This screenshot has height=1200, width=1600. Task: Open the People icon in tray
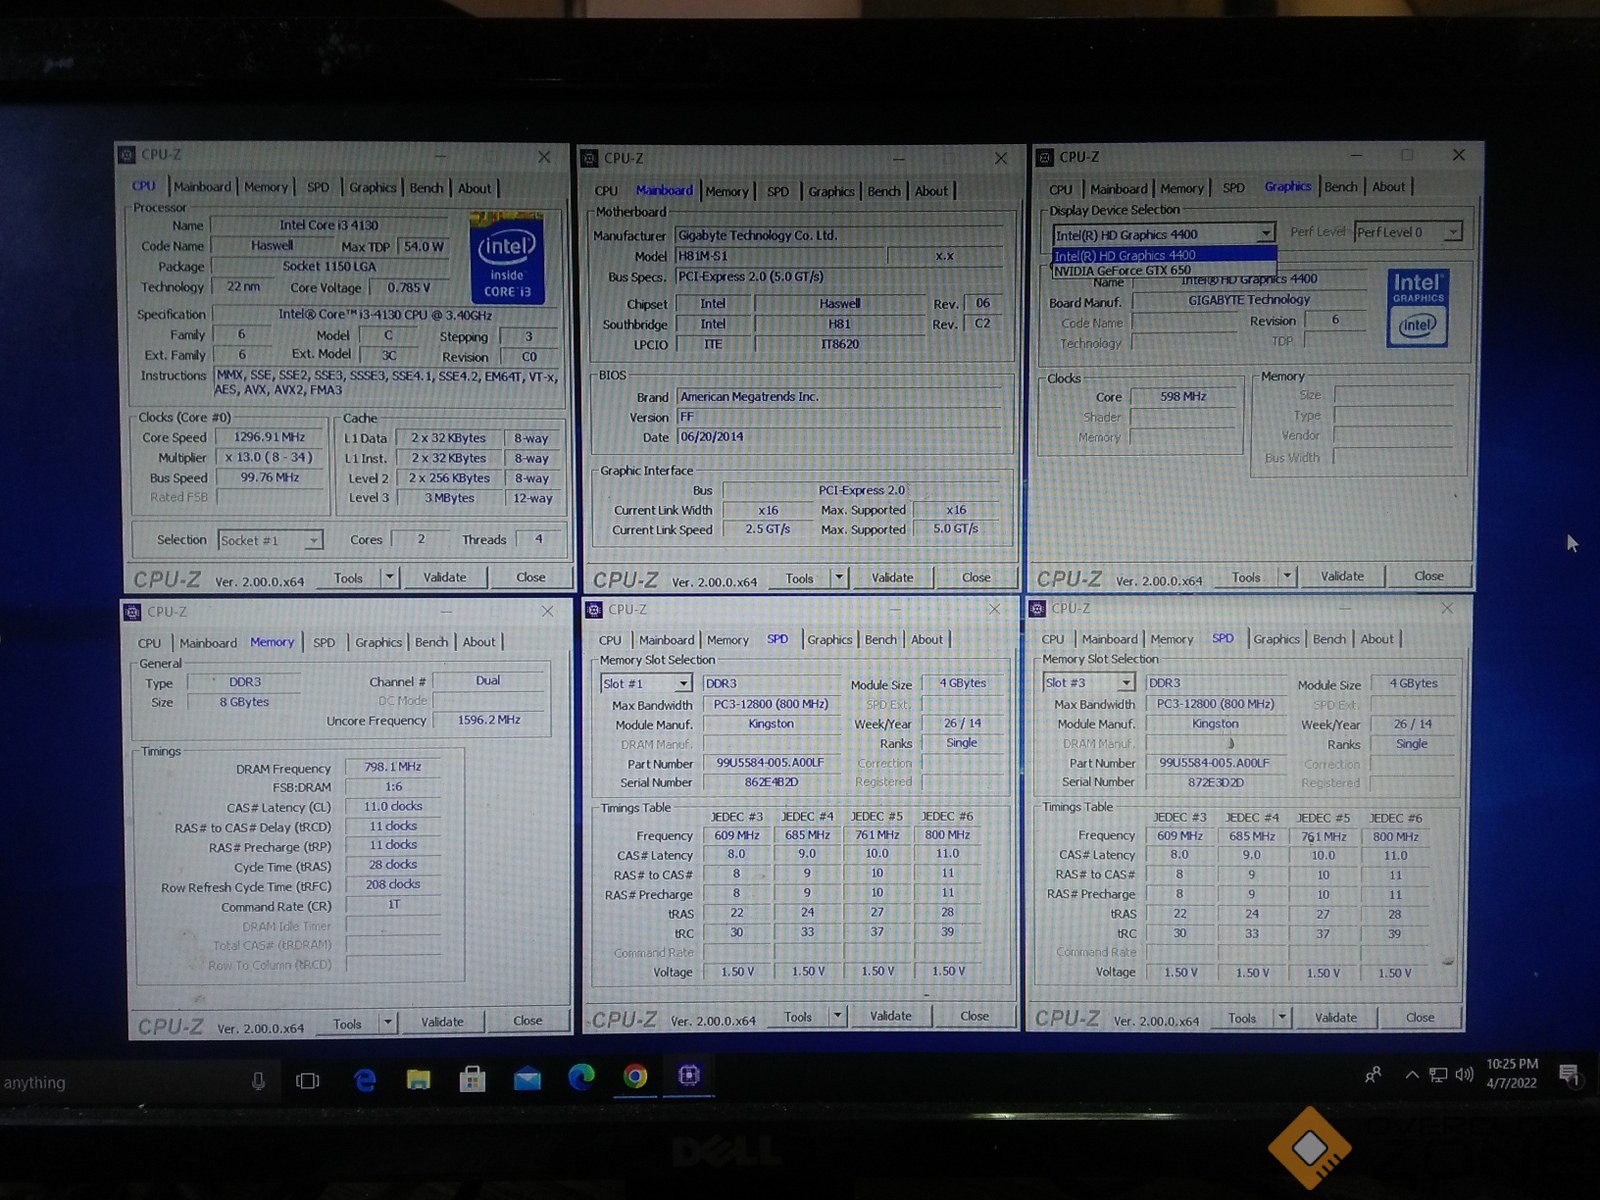(1374, 1075)
